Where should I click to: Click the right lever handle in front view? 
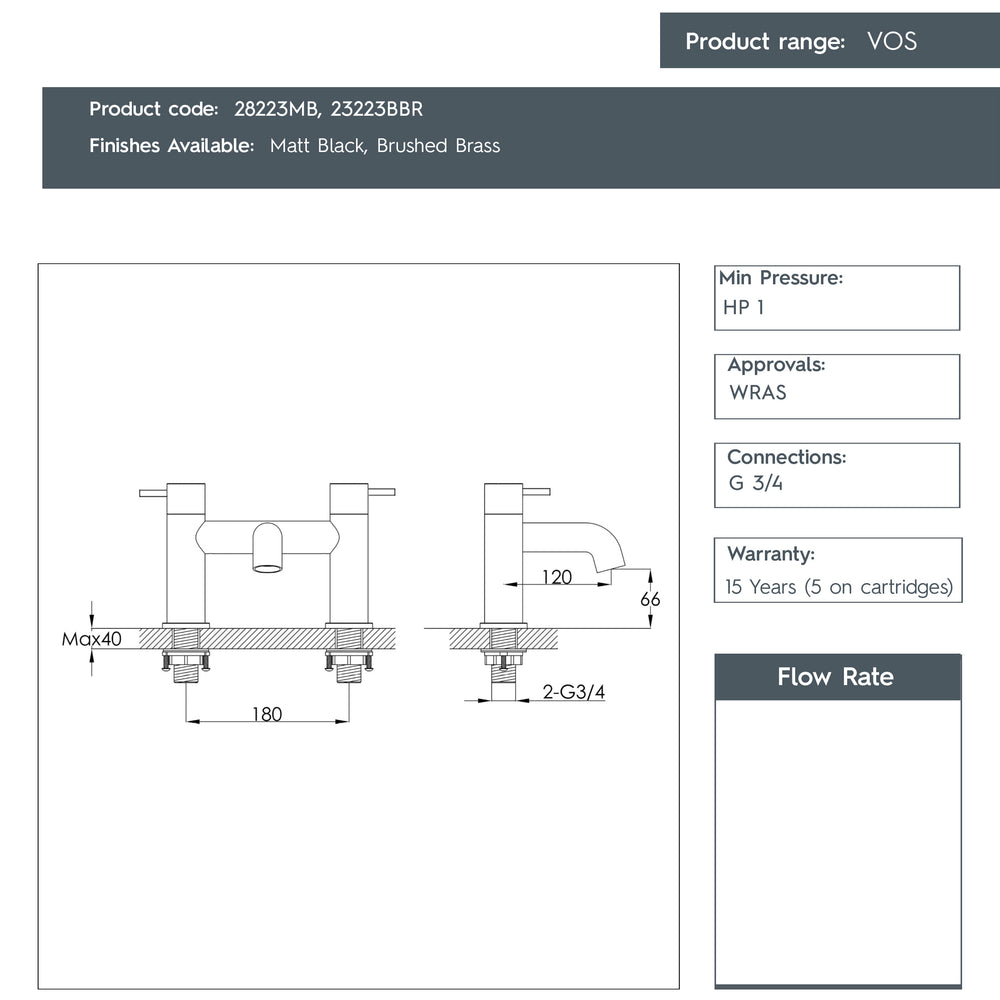click(x=382, y=492)
